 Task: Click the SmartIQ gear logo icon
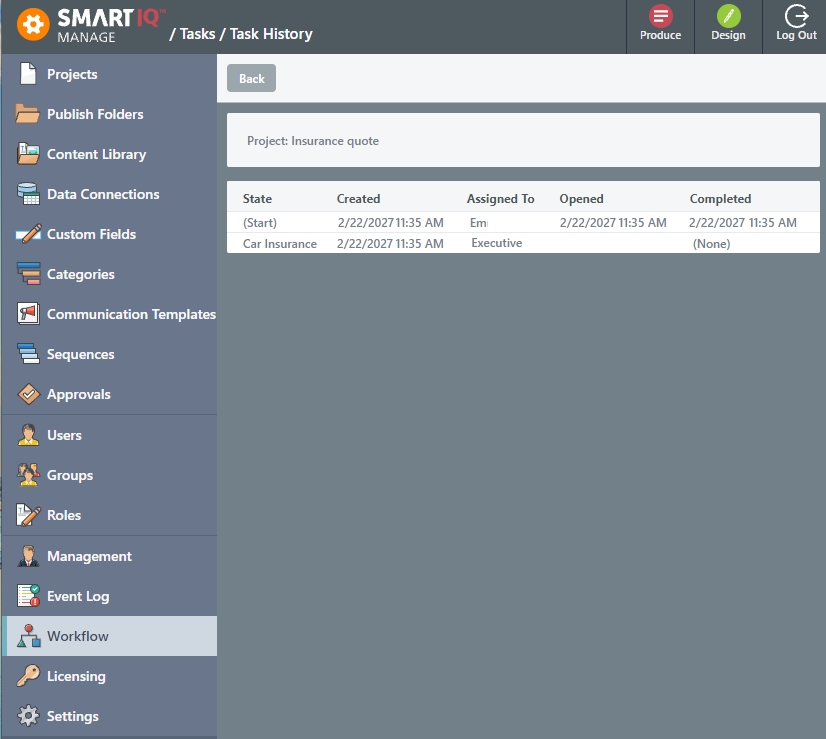tap(33, 24)
